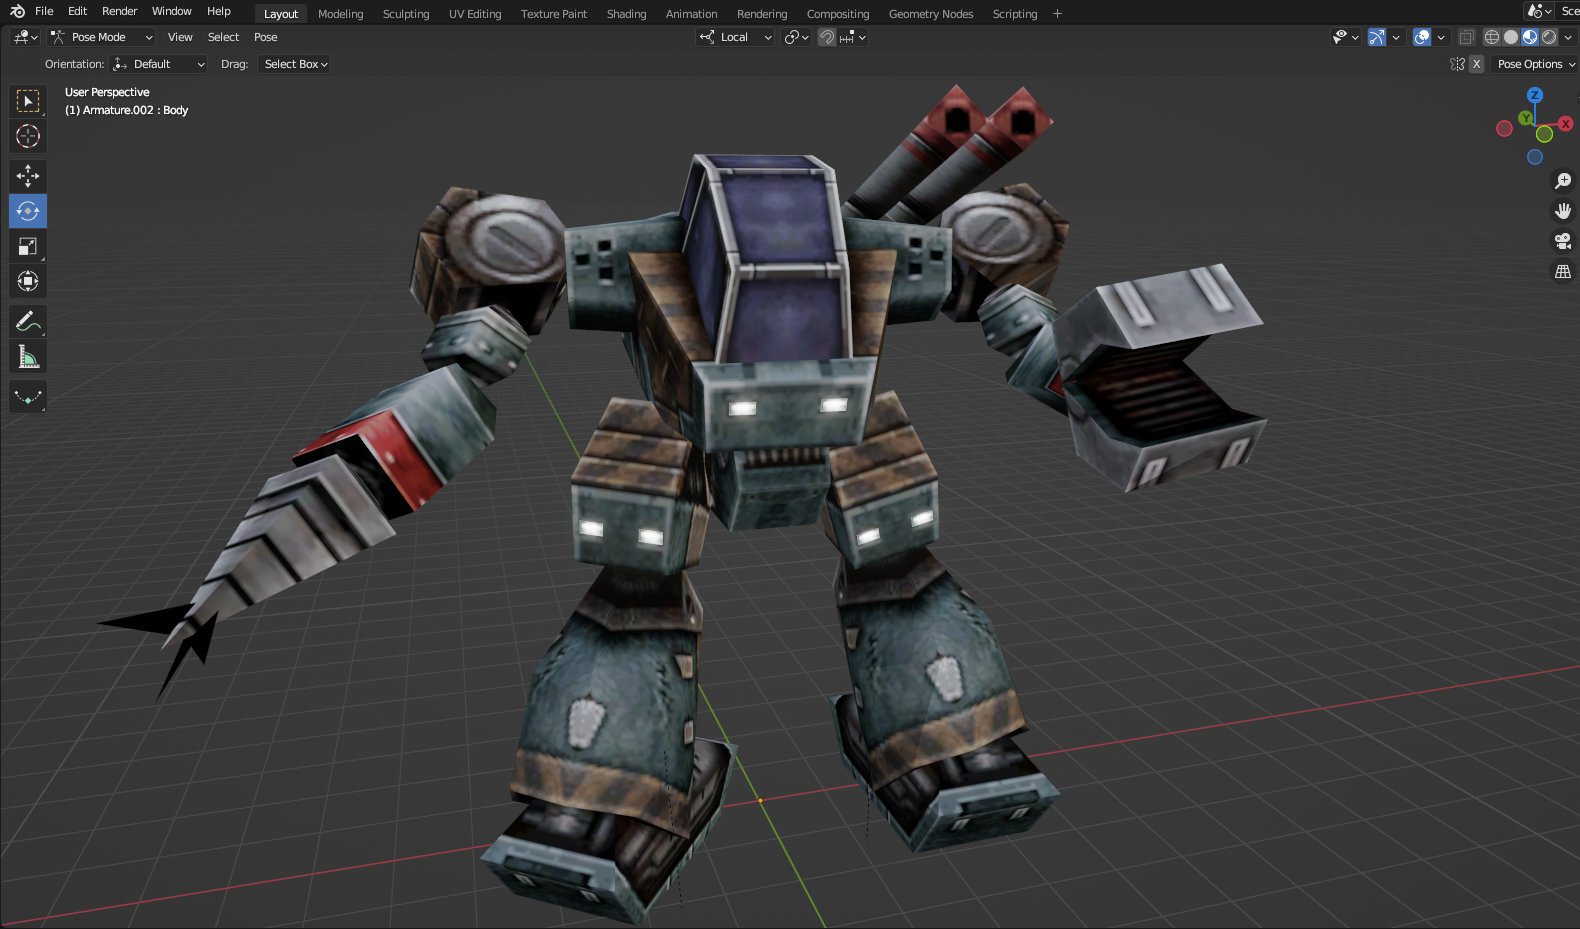This screenshot has width=1580, height=929.
Task: Pick the Move tool
Action: 28,176
